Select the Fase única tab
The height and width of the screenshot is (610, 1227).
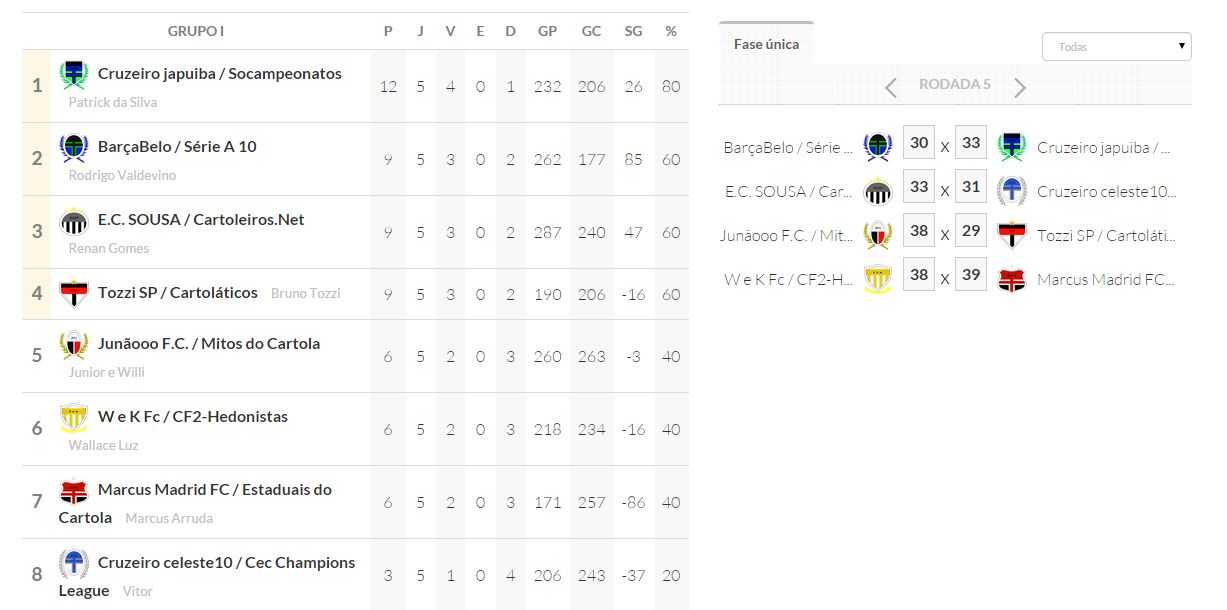coord(766,44)
